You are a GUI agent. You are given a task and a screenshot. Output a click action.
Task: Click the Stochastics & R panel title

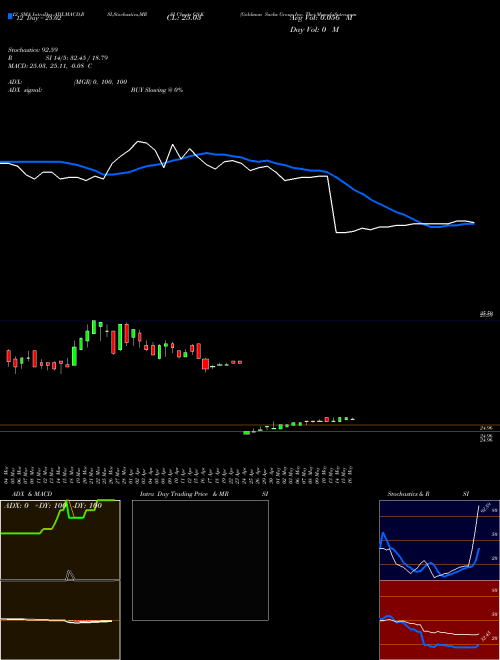[x=408, y=494]
